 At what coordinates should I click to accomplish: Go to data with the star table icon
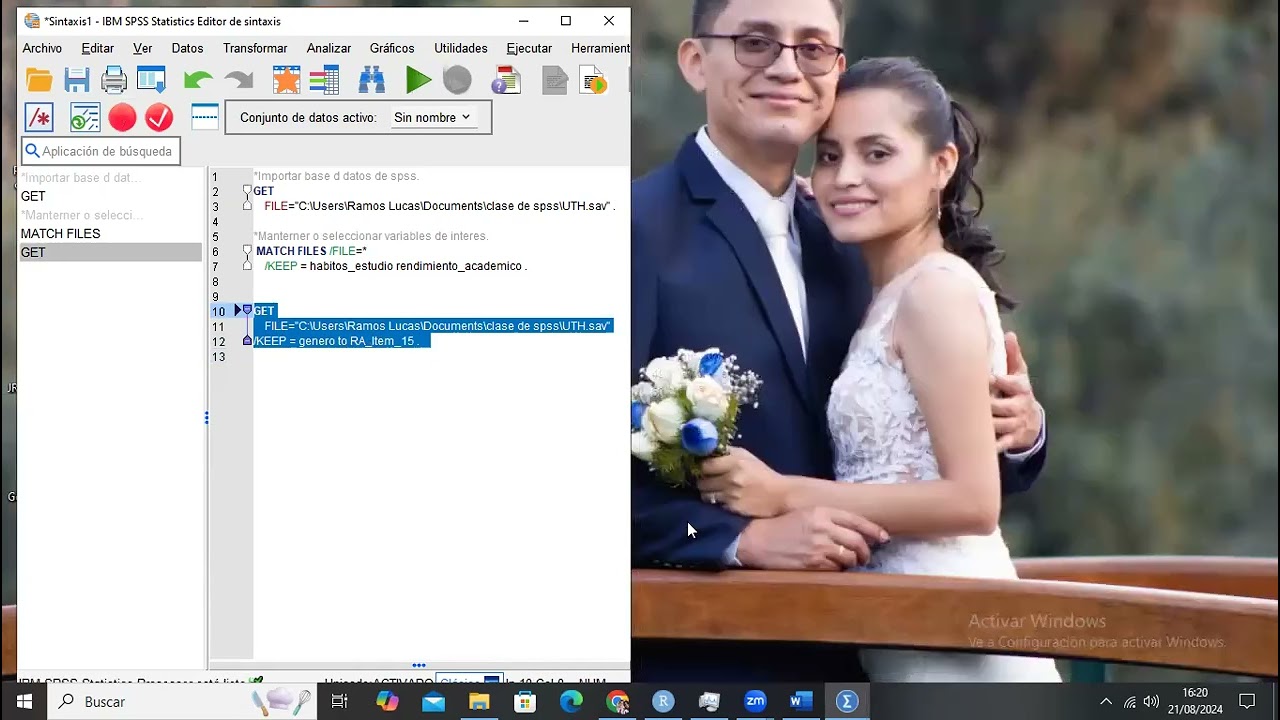pyautogui.click(x=287, y=81)
